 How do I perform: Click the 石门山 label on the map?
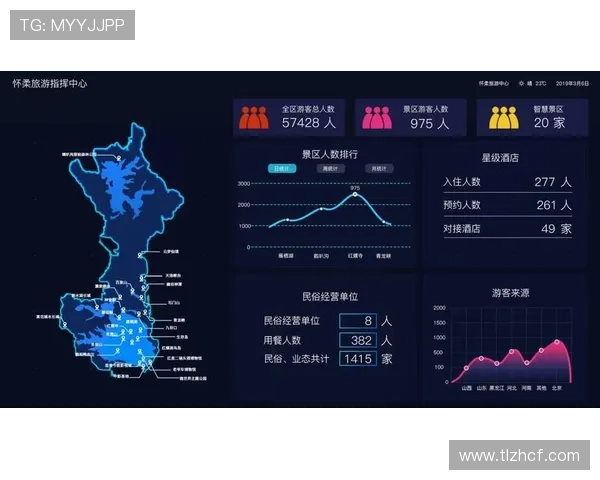[x=174, y=303]
